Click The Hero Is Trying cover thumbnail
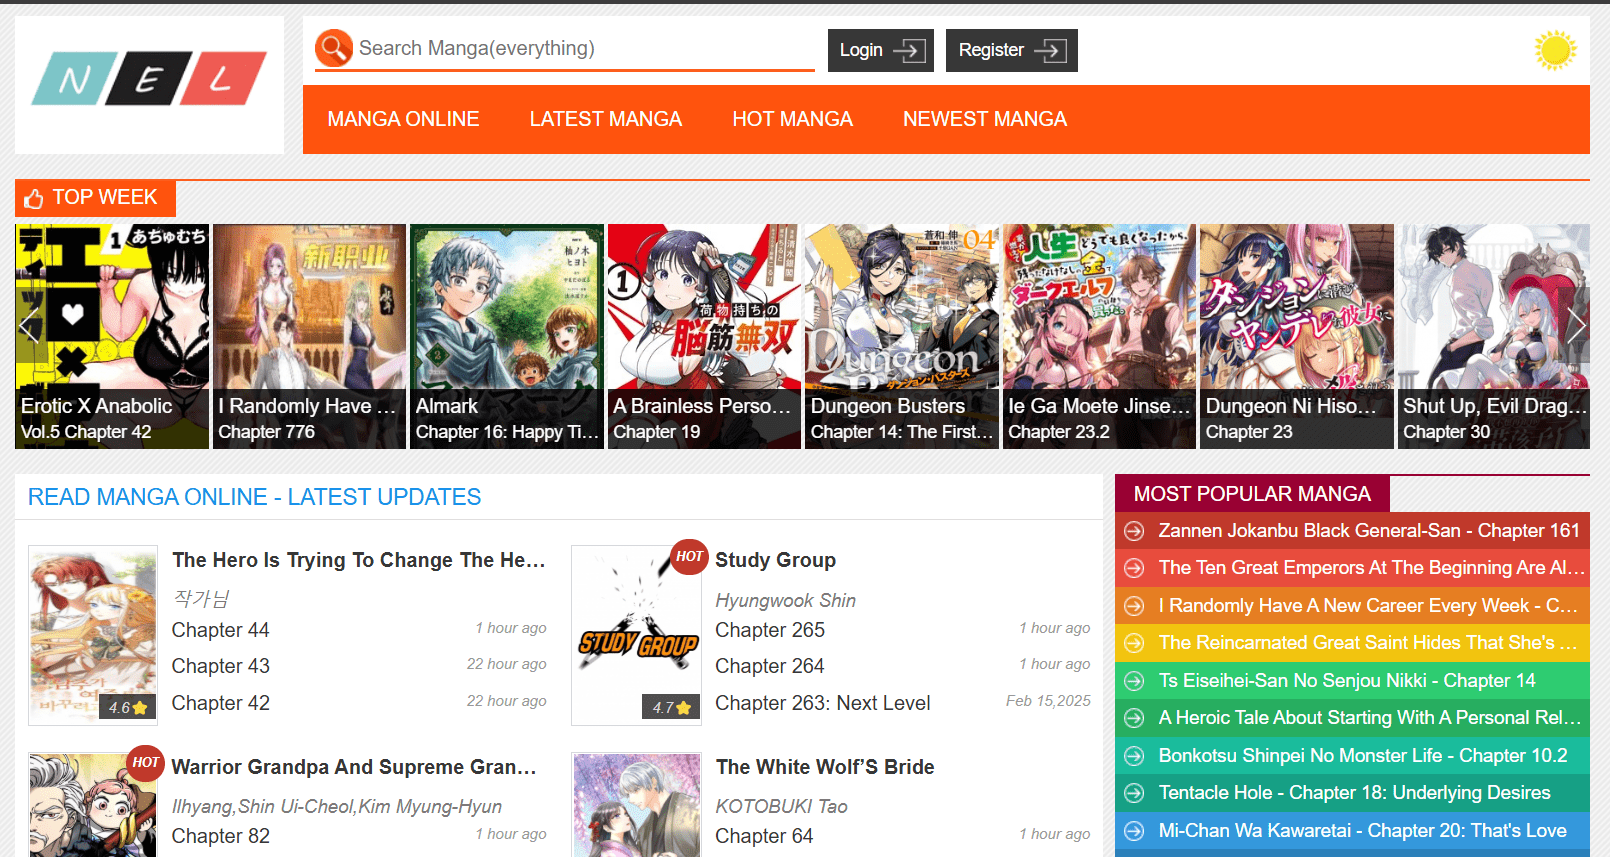This screenshot has width=1610, height=857. coord(93,635)
